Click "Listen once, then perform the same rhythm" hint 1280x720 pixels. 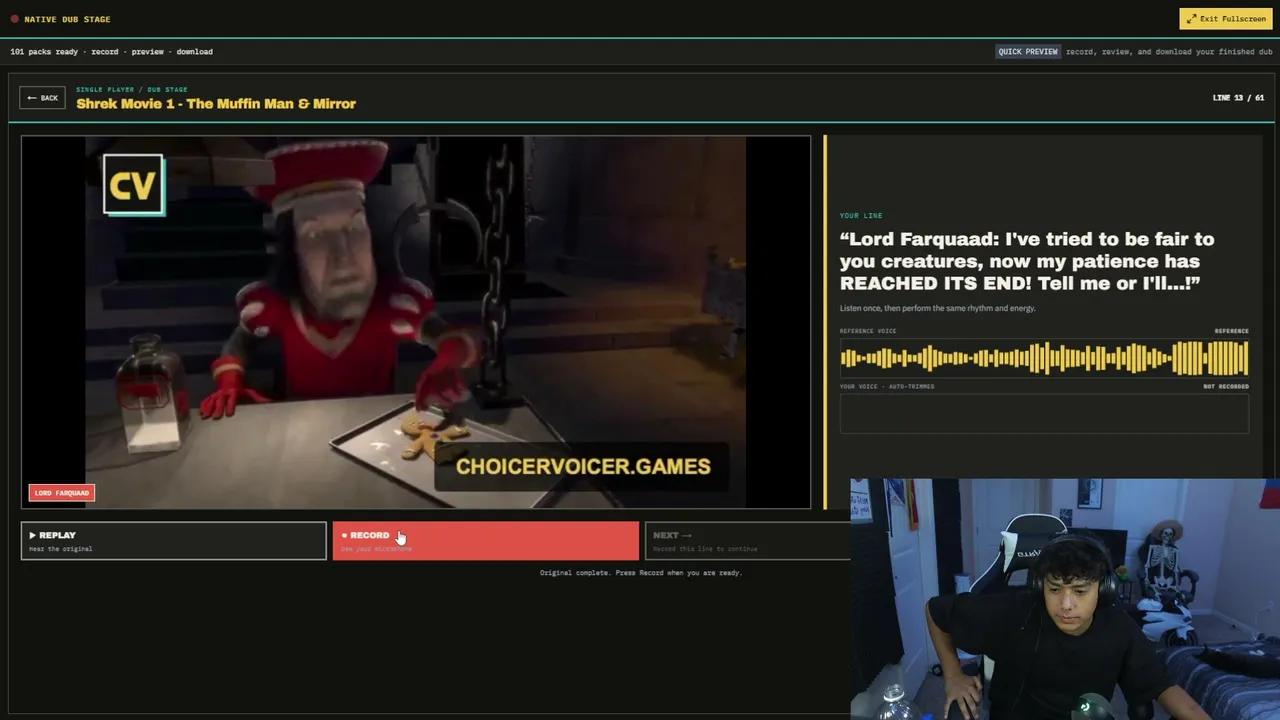pos(938,308)
